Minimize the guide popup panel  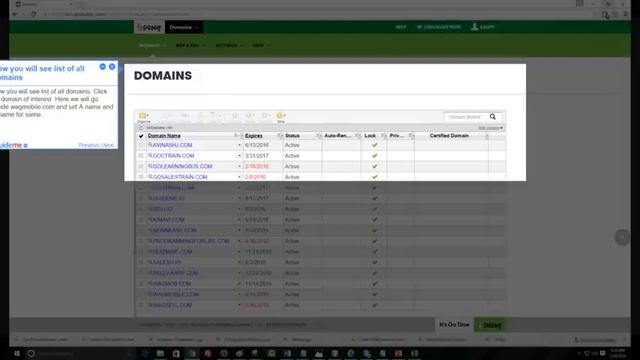103,67
